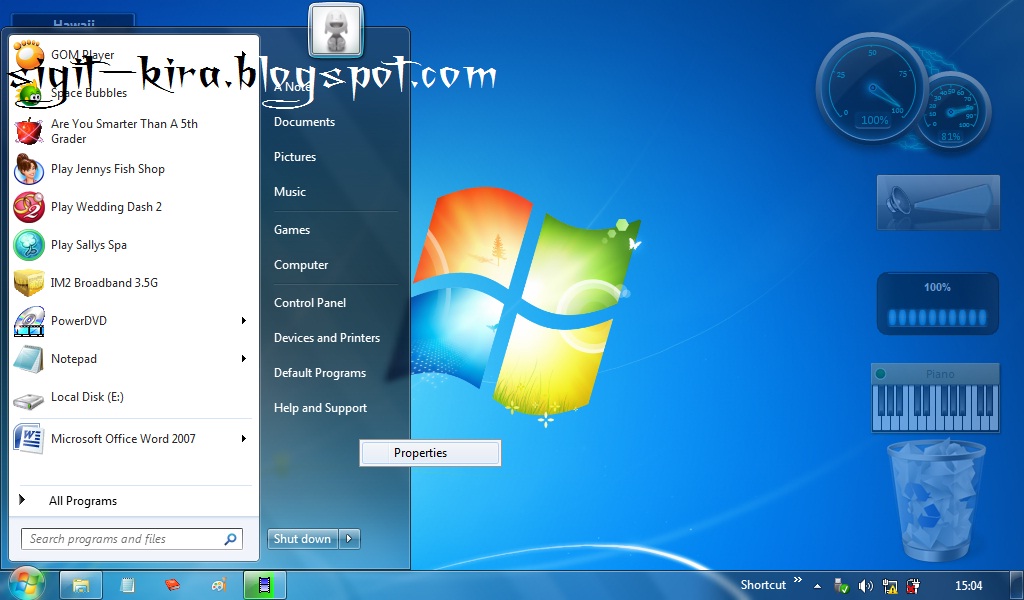The height and width of the screenshot is (600, 1024).
Task: Expand the Notepad jump list arrow
Action: [x=244, y=358]
